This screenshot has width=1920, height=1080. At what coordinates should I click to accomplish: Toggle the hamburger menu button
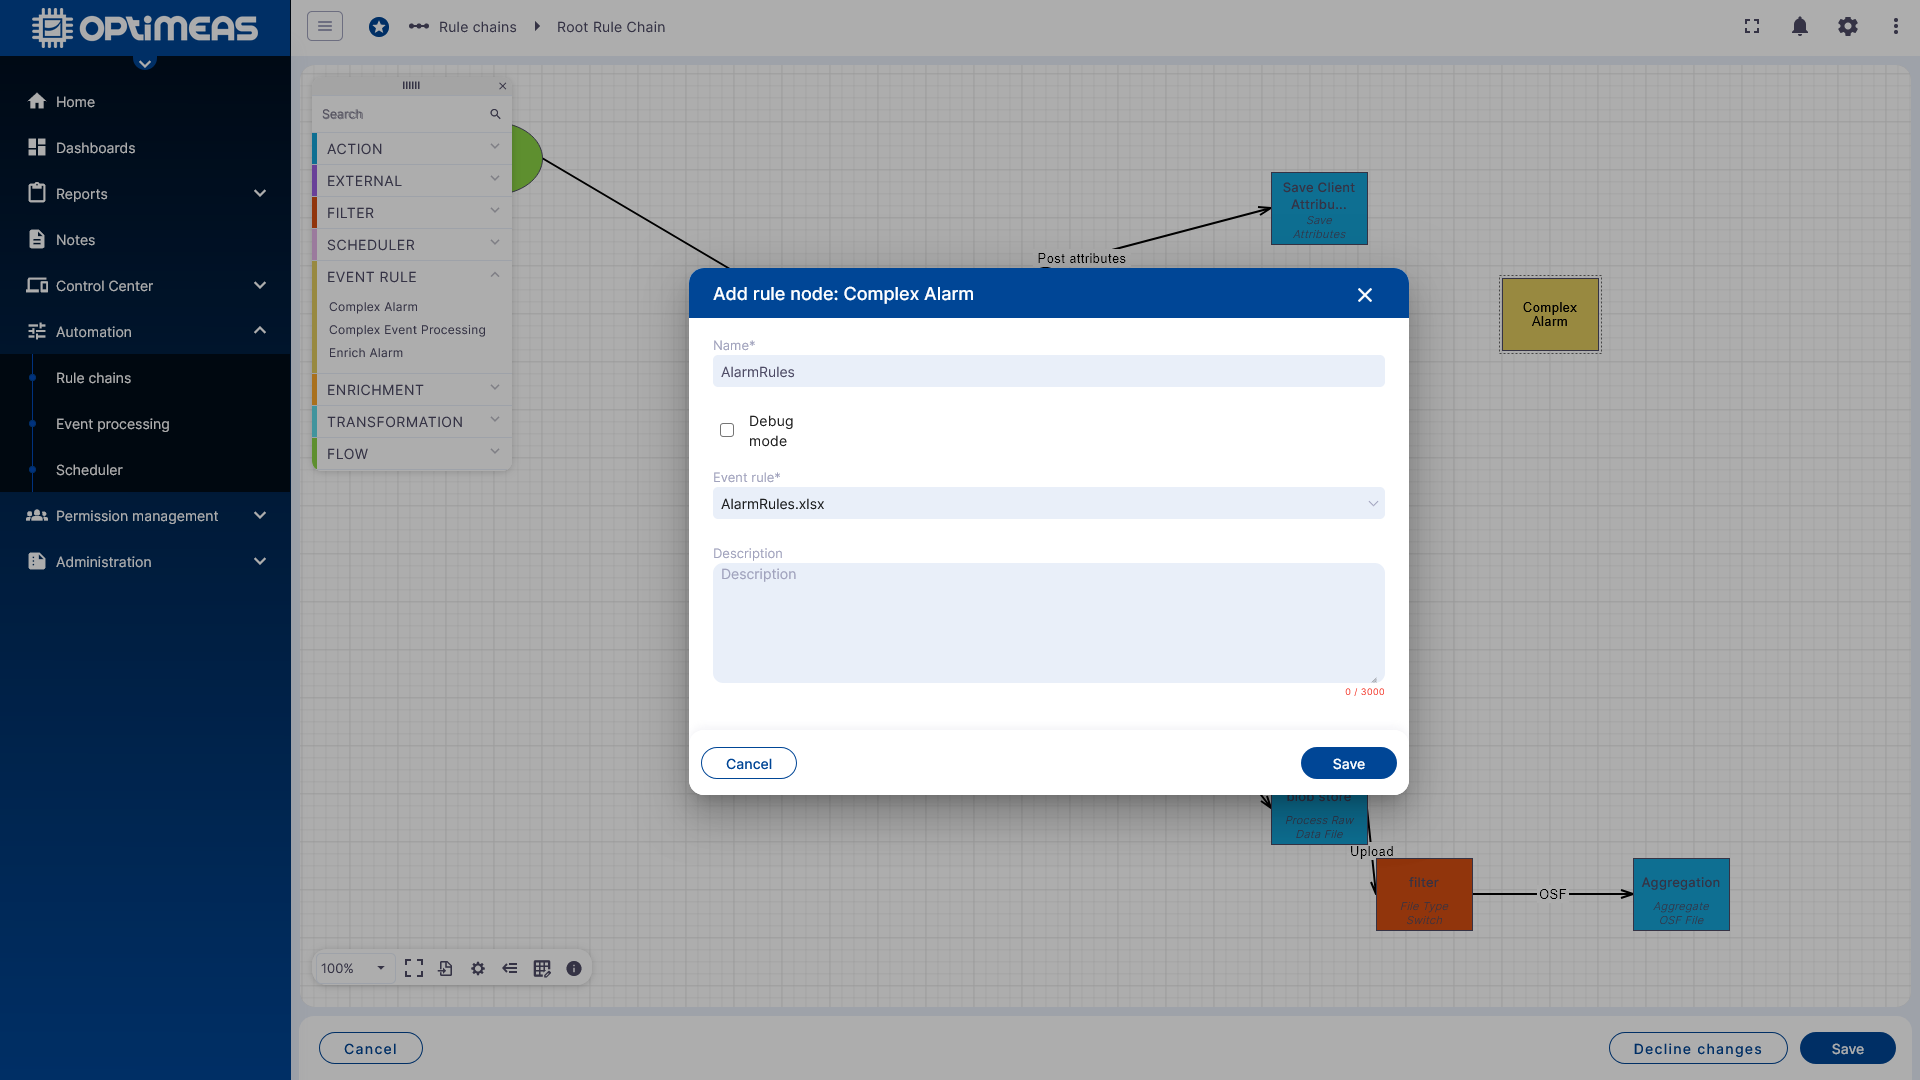(325, 26)
